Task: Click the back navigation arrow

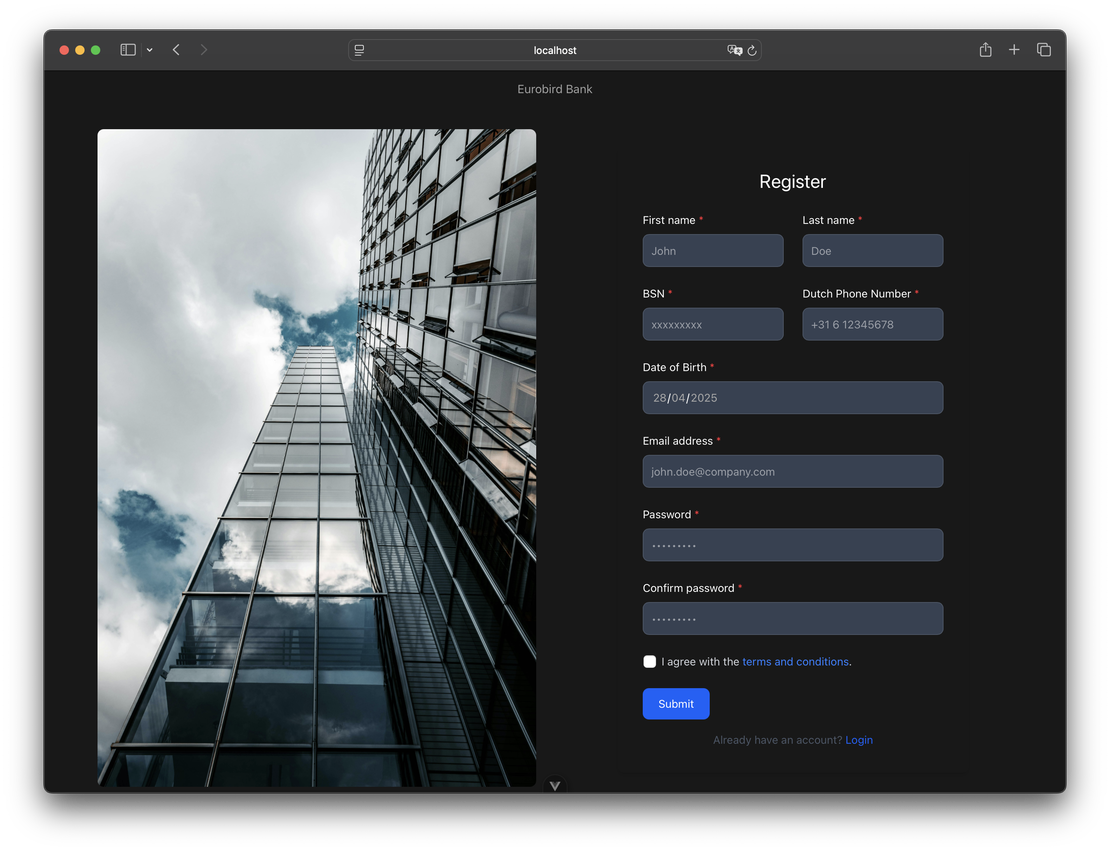Action: pos(176,49)
